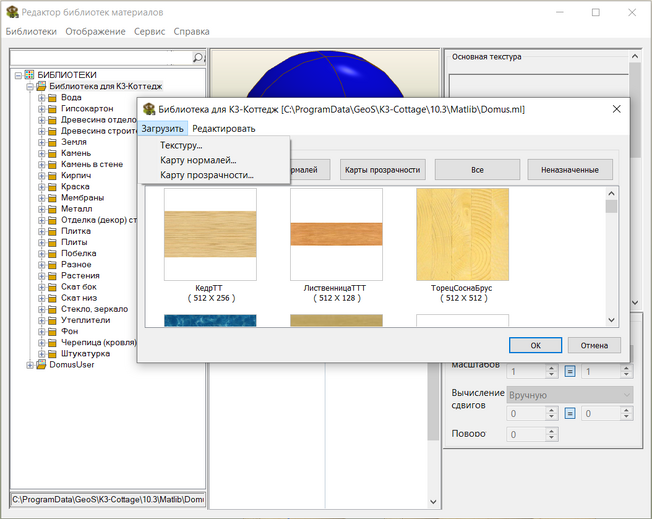Click the Мембраны folder icon
The image size is (652, 519).
coord(52,198)
